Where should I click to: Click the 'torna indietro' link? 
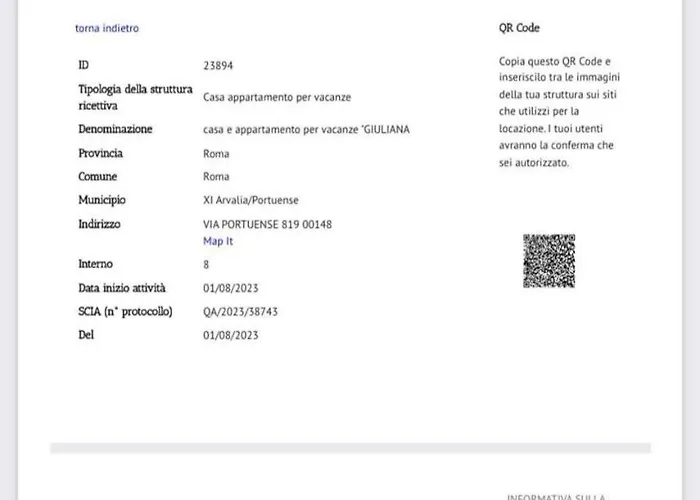tap(107, 28)
